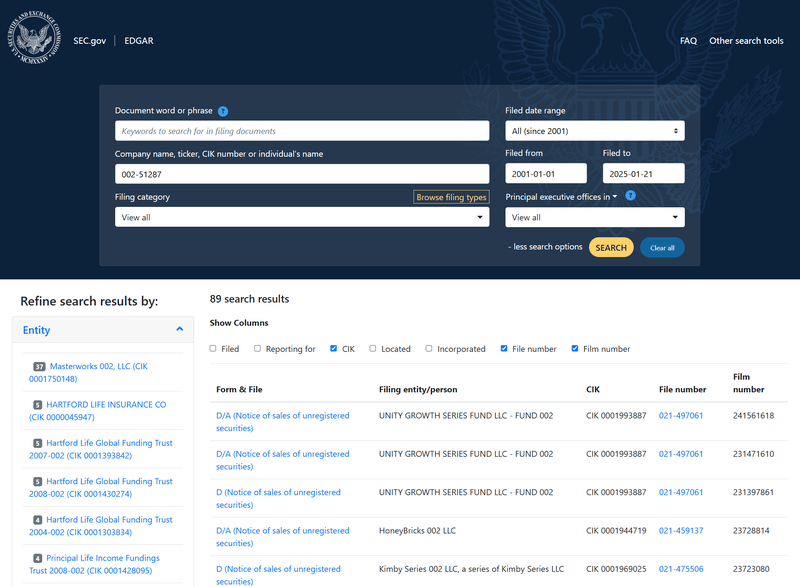Viewport: 800px width, 587px height.
Task: Go to SEC.gov link
Action: point(89,41)
